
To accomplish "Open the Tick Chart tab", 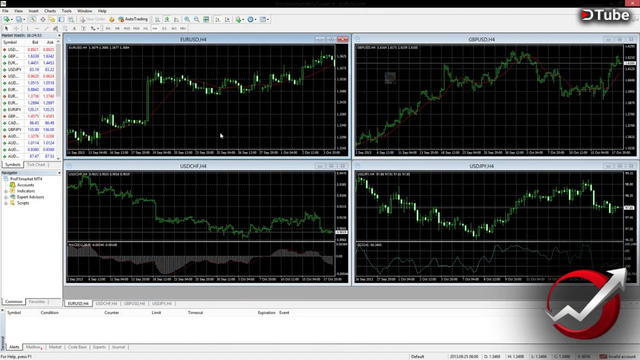I will point(36,164).
